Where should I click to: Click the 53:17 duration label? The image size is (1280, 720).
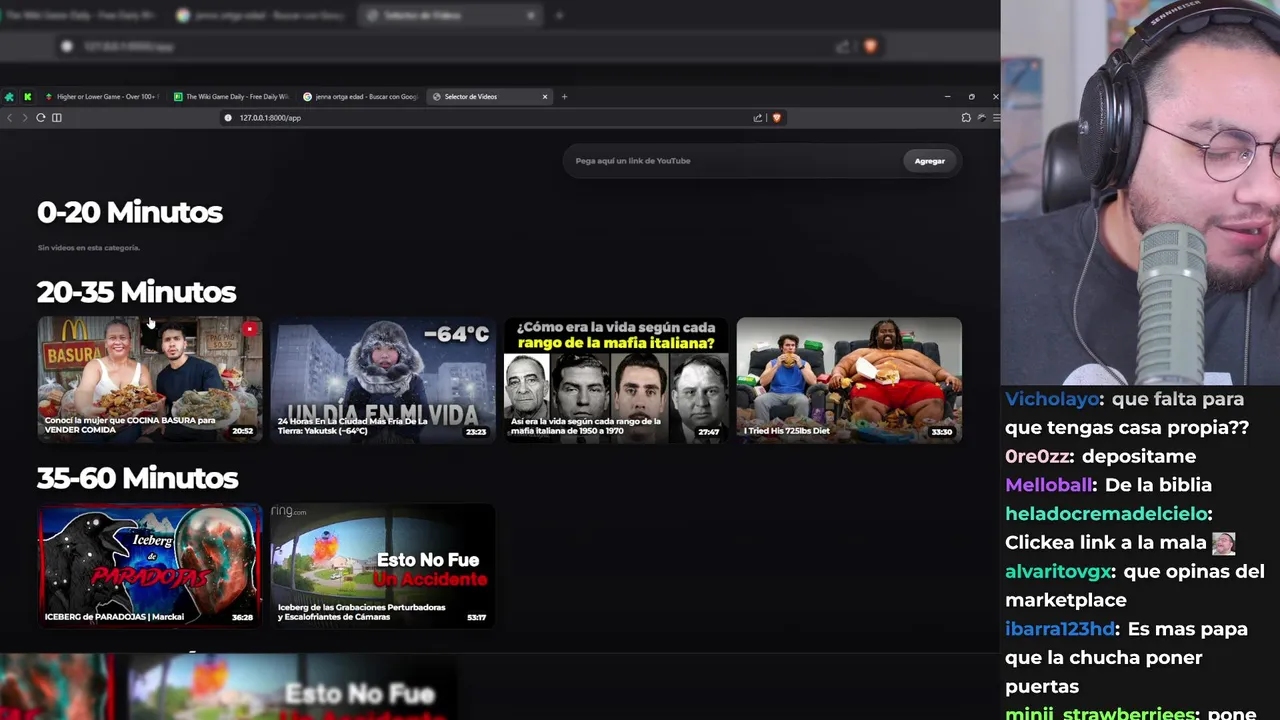click(x=476, y=618)
